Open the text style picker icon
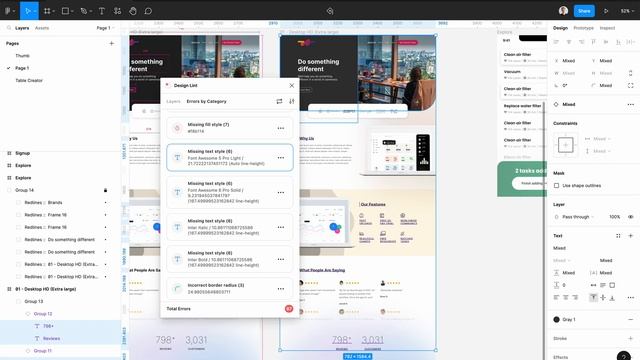This screenshot has width=640, height=360. (x=618, y=236)
